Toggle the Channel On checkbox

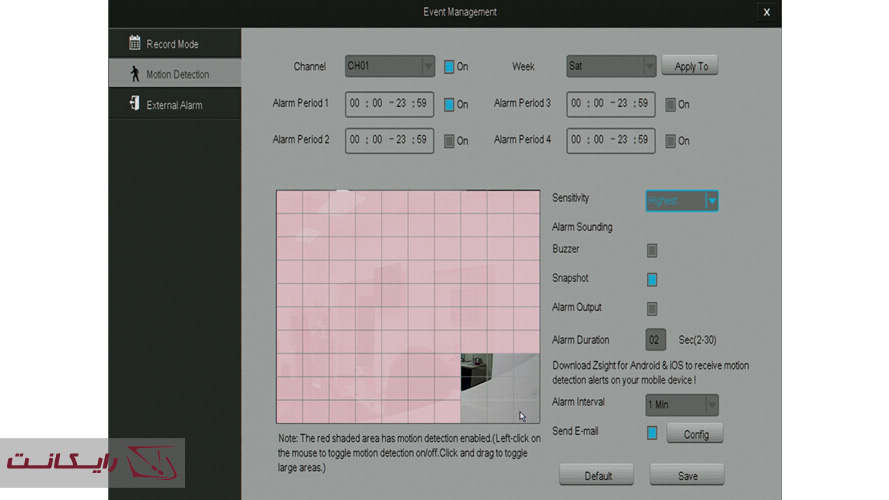449,67
